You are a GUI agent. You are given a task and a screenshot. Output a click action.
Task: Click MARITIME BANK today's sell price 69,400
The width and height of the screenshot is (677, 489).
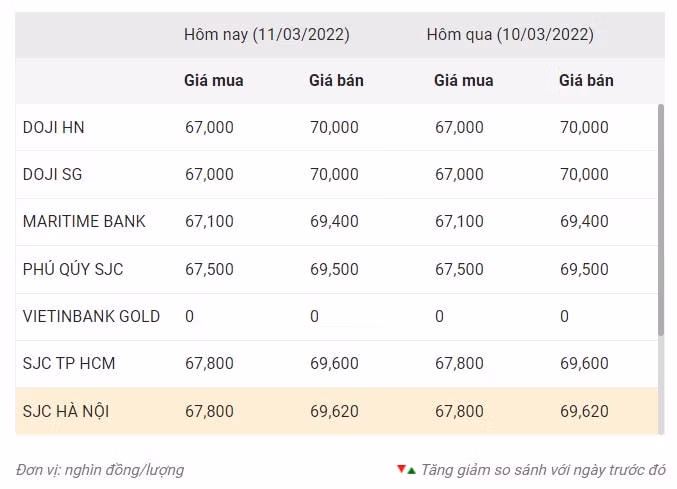click(x=334, y=221)
